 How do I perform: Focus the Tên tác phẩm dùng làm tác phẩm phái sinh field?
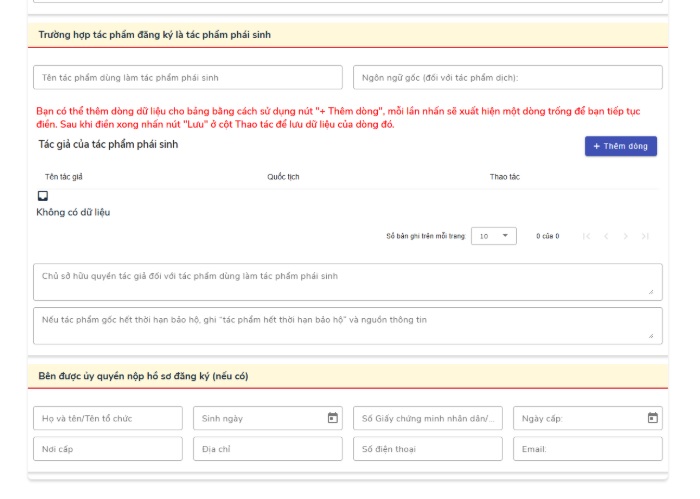(x=188, y=78)
